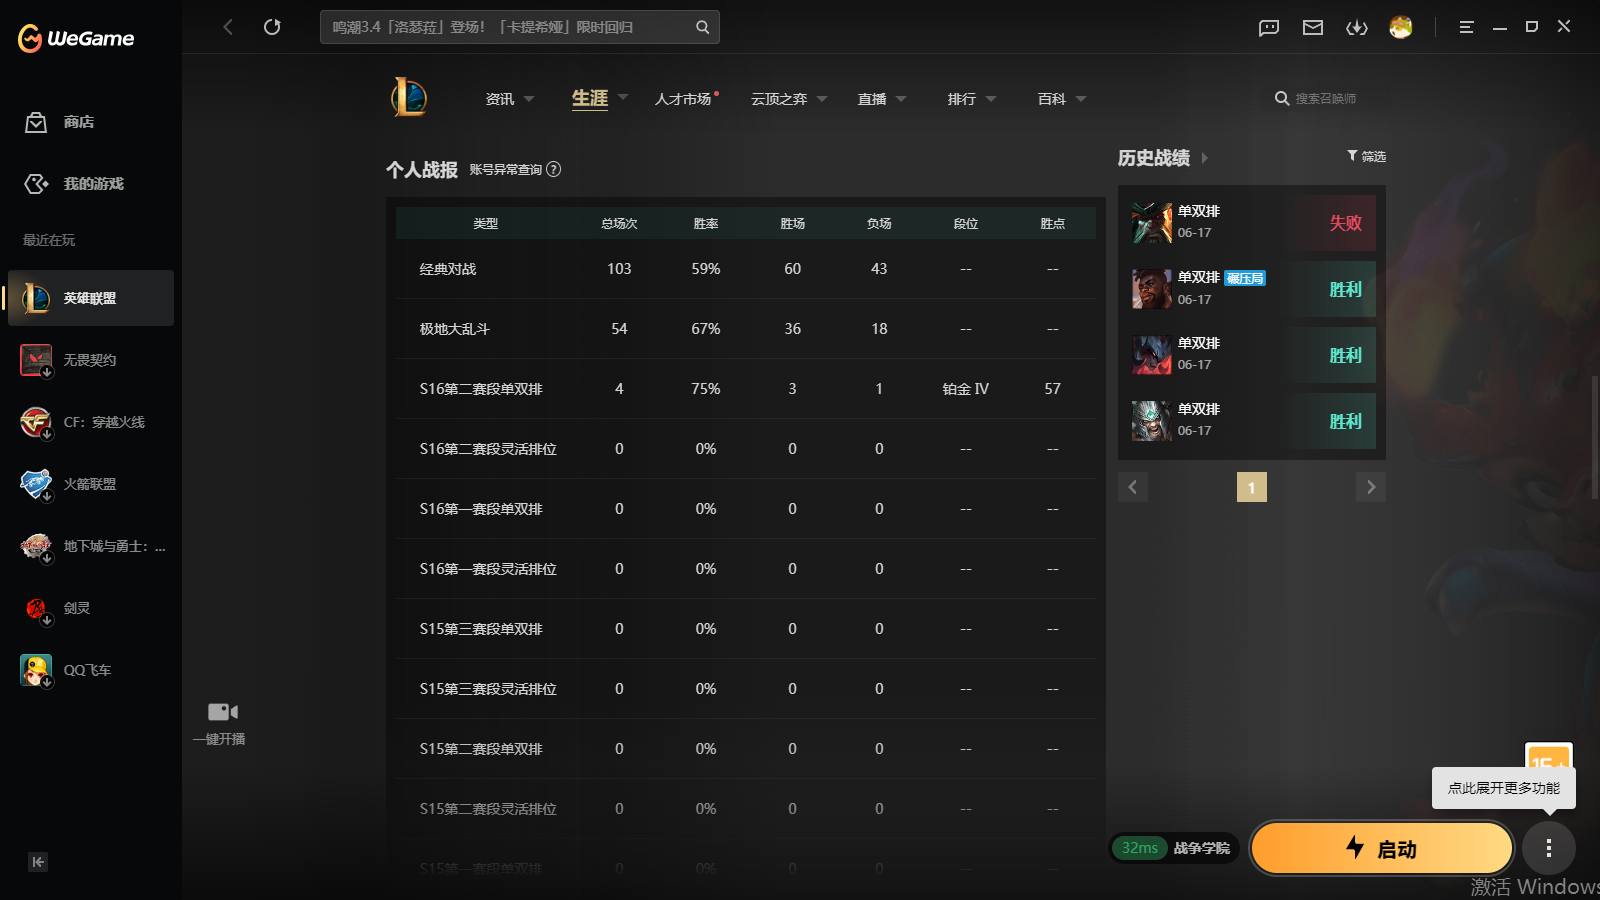This screenshot has width=1600, height=900.
Task: Click the 经典对战 row label
Action: click(448, 269)
